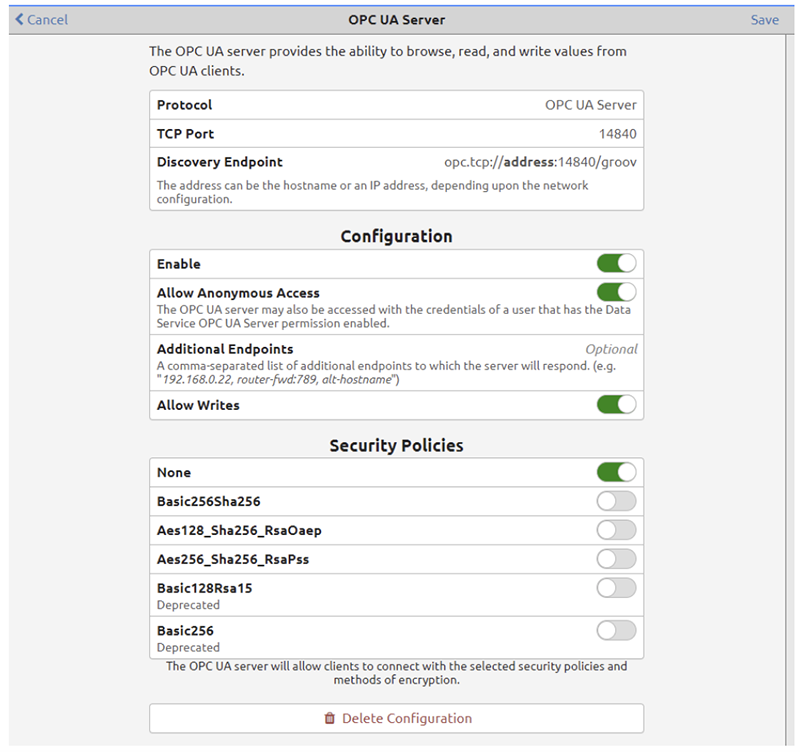Enable the Basic256Sha256 security policy
The image size is (800, 752).
[x=616, y=501]
